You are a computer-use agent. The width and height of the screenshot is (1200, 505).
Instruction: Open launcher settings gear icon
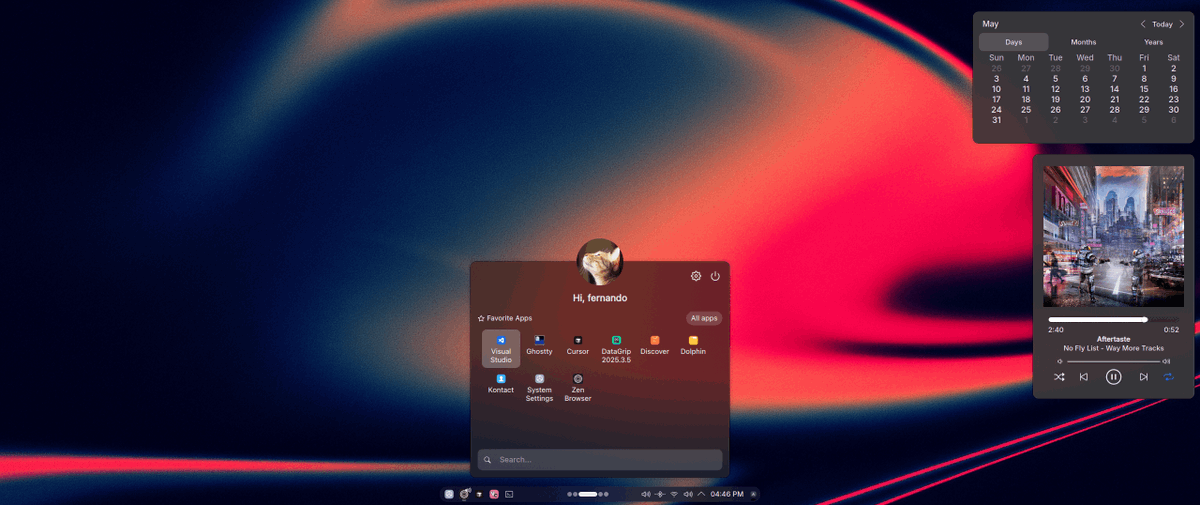tap(696, 276)
